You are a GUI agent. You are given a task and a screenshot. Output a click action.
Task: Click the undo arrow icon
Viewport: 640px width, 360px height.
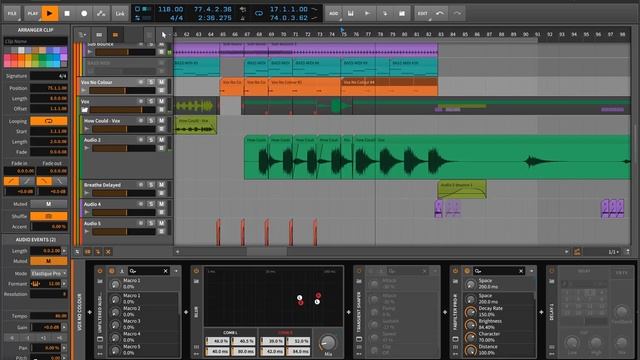click(440, 13)
